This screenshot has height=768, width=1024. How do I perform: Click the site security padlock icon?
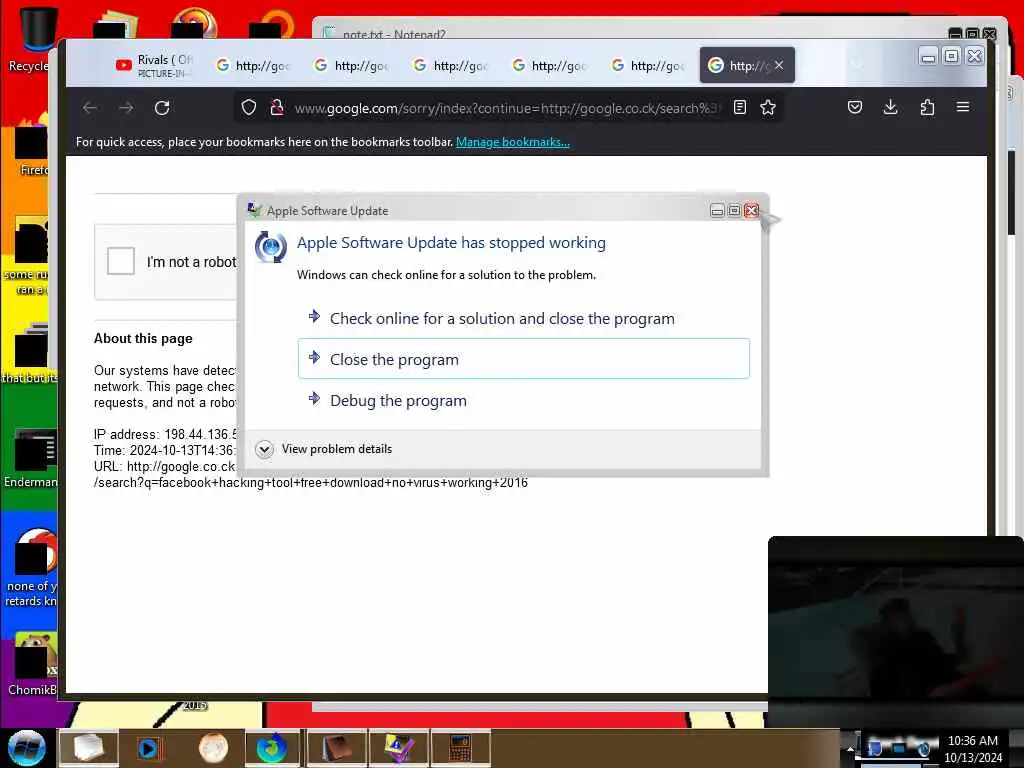point(276,107)
